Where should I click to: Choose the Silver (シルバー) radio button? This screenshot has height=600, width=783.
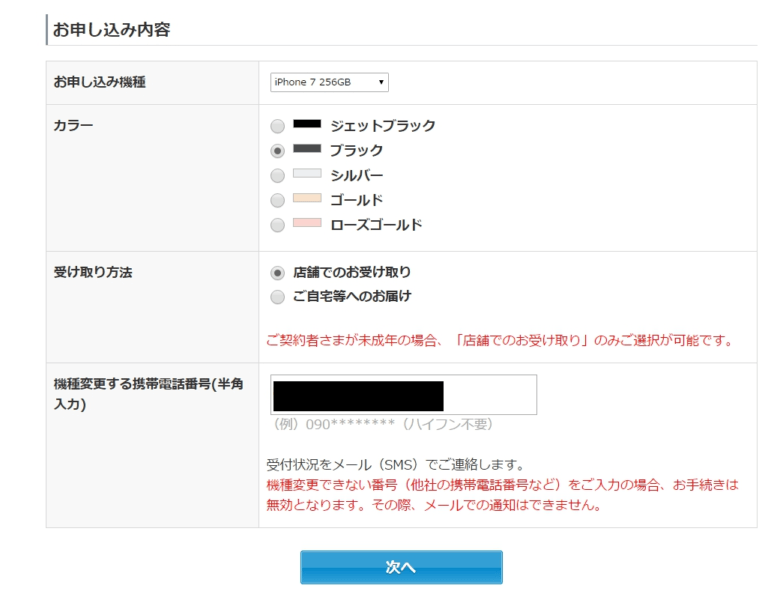[278, 176]
